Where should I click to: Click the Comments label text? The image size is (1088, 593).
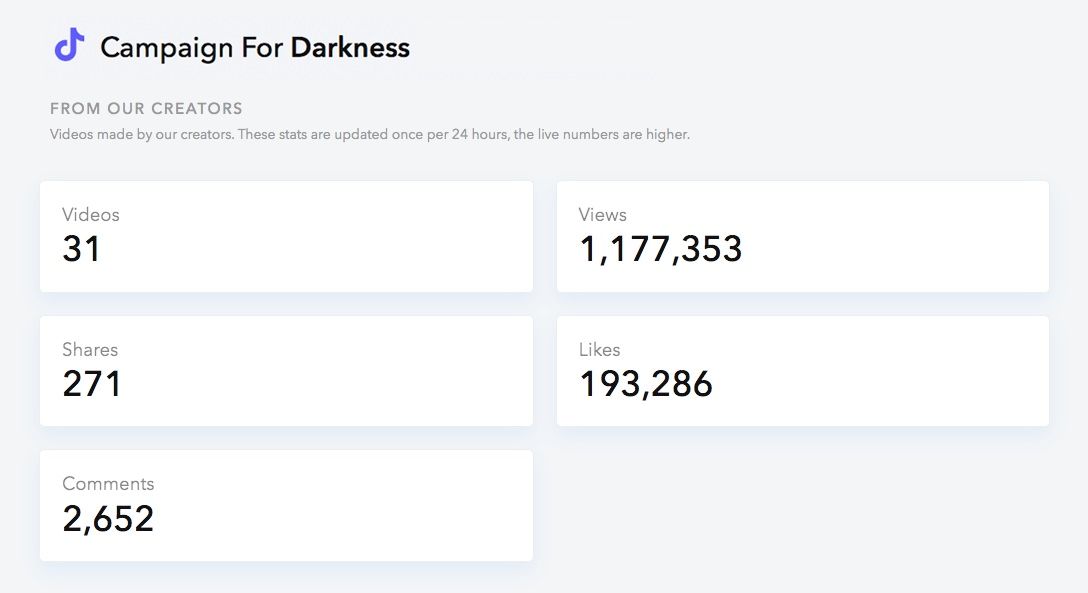[108, 483]
